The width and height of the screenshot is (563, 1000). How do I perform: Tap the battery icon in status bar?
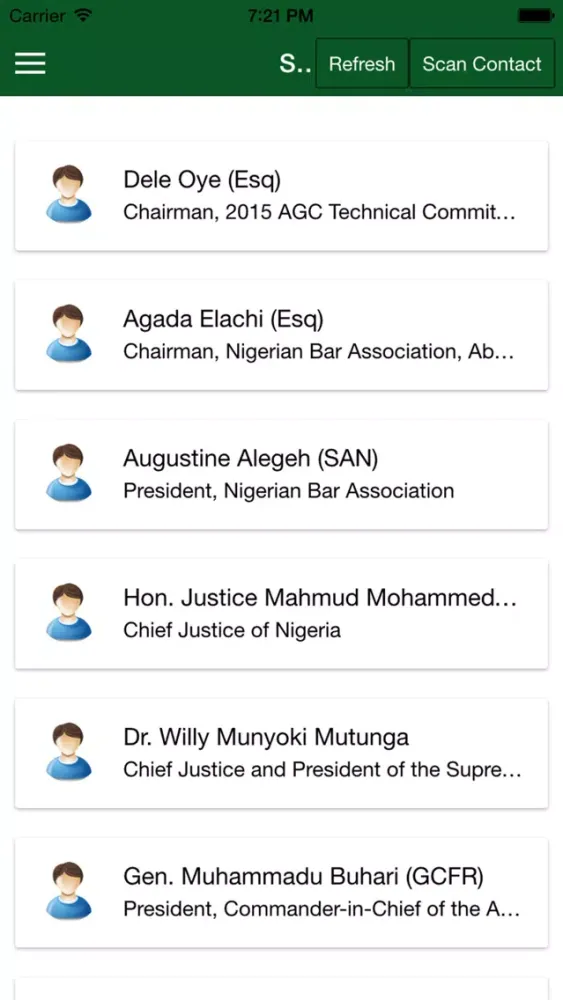click(536, 15)
